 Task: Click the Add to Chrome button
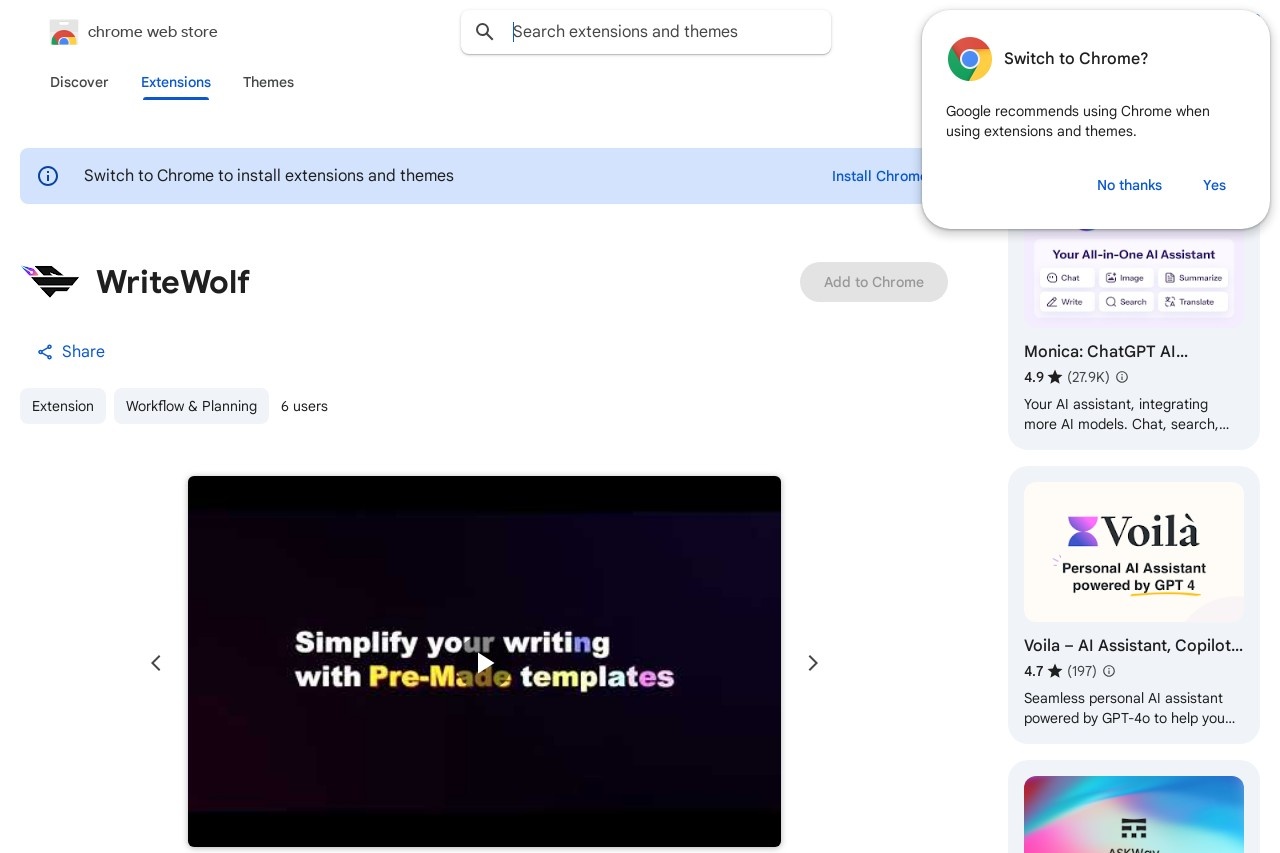coord(874,282)
